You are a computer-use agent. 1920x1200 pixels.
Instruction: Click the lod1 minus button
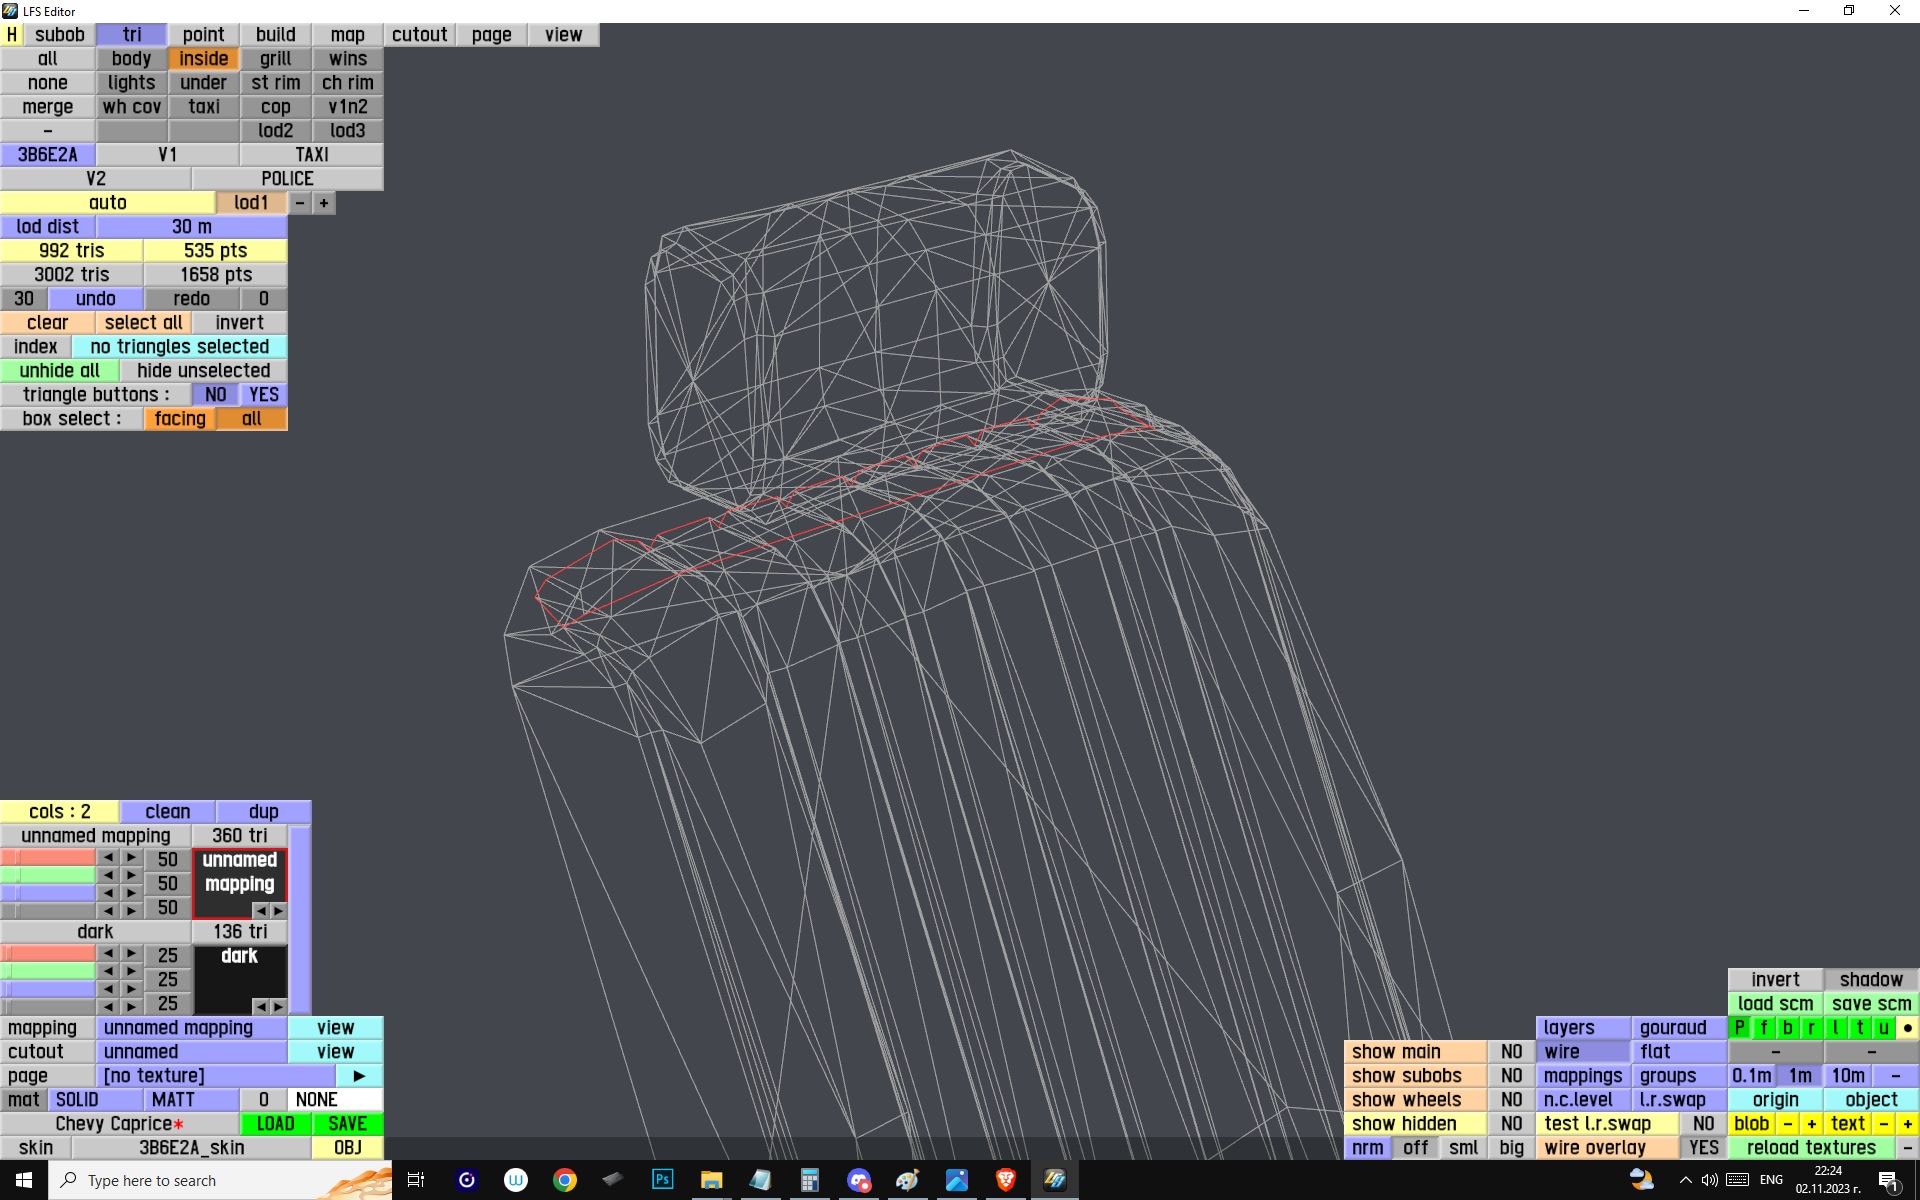(x=299, y=203)
